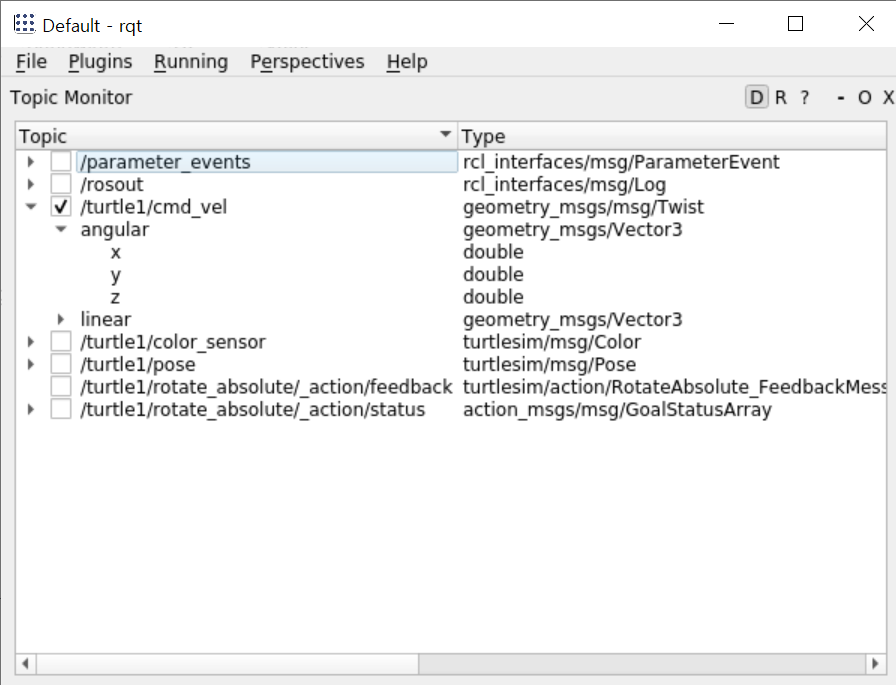Click the dash minimize button of Topic Monitor
The height and width of the screenshot is (685, 896).
(841, 98)
